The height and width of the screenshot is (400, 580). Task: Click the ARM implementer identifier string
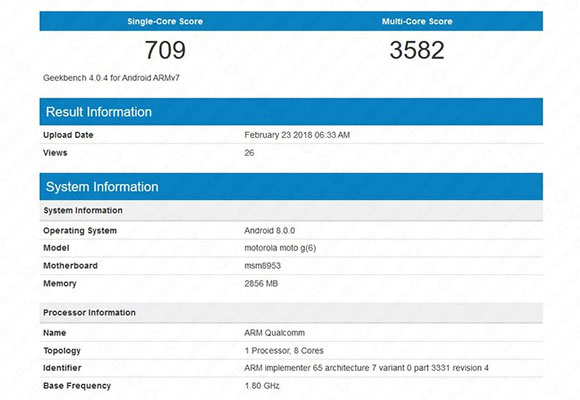(x=366, y=368)
